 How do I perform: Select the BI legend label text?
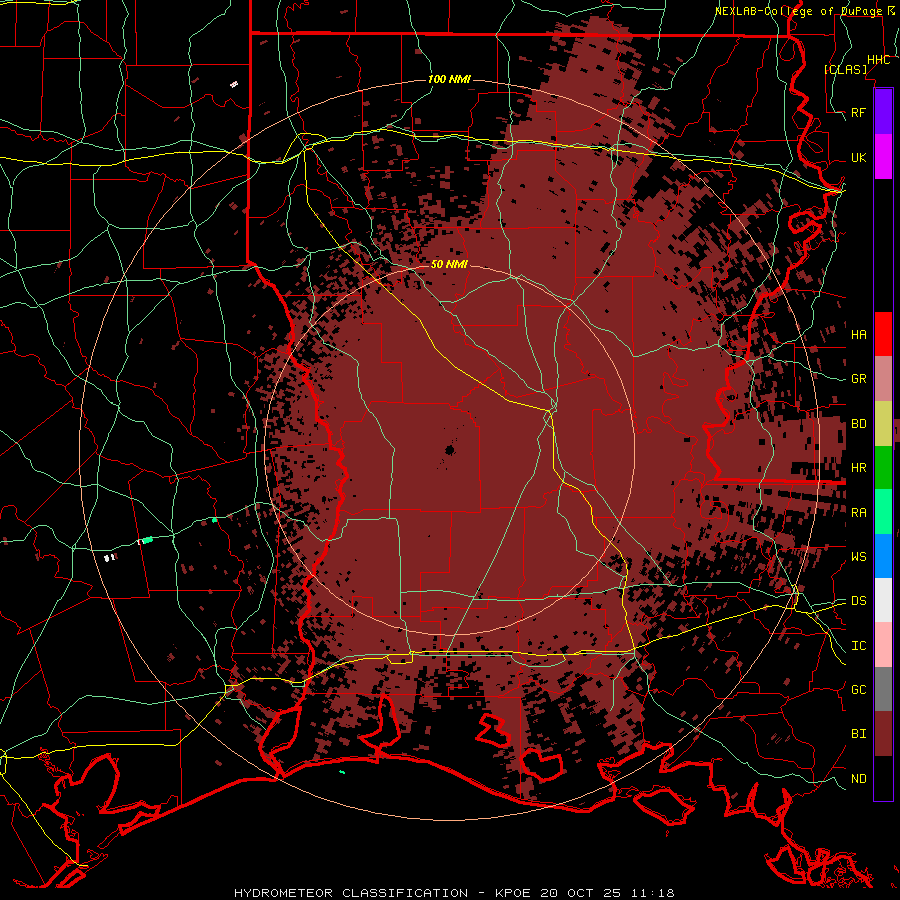point(859,734)
